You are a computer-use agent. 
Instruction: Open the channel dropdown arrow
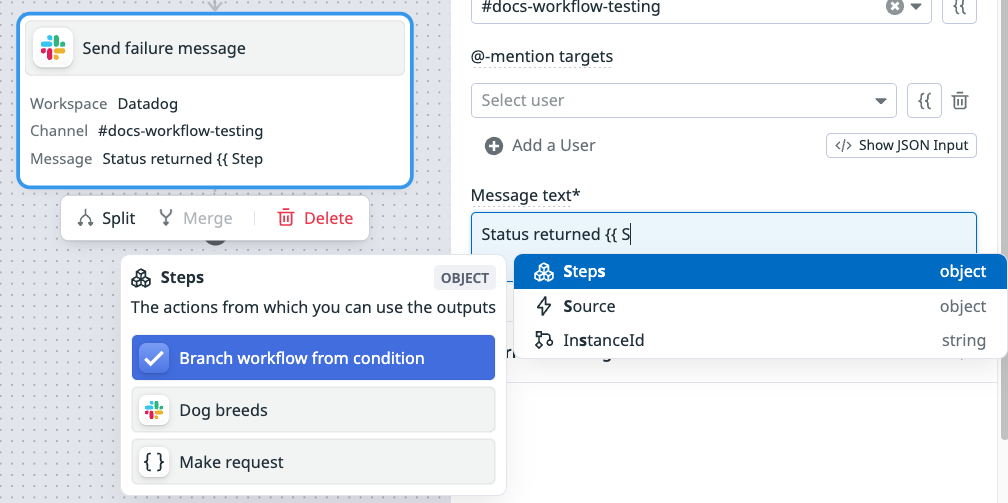click(915, 7)
